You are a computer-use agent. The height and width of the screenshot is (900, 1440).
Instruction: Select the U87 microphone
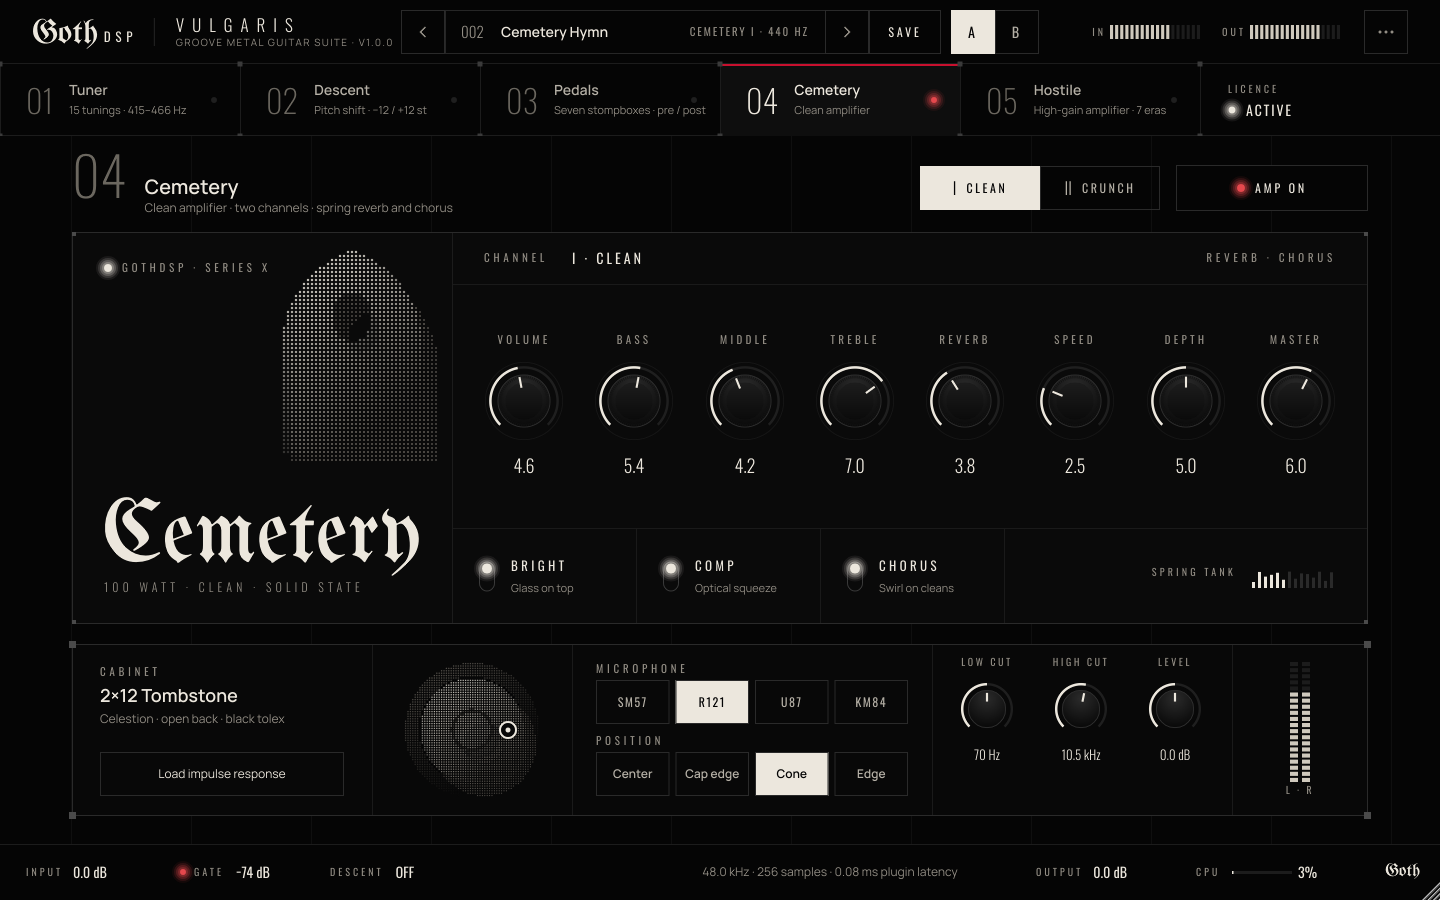[x=791, y=702]
